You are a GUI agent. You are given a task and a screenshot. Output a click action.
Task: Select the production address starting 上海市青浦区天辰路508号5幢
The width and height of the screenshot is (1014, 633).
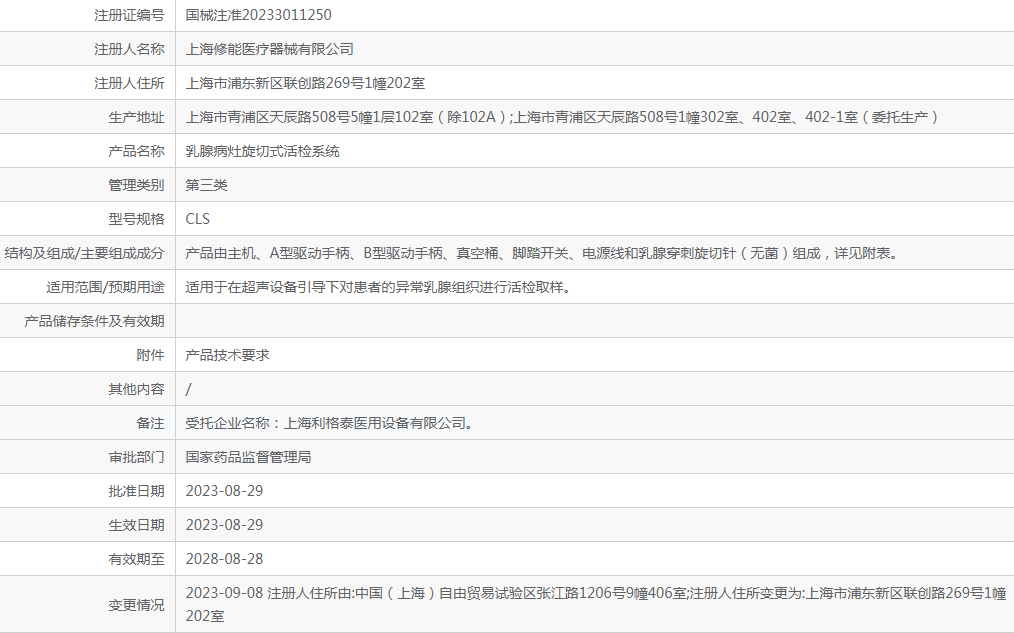point(562,117)
